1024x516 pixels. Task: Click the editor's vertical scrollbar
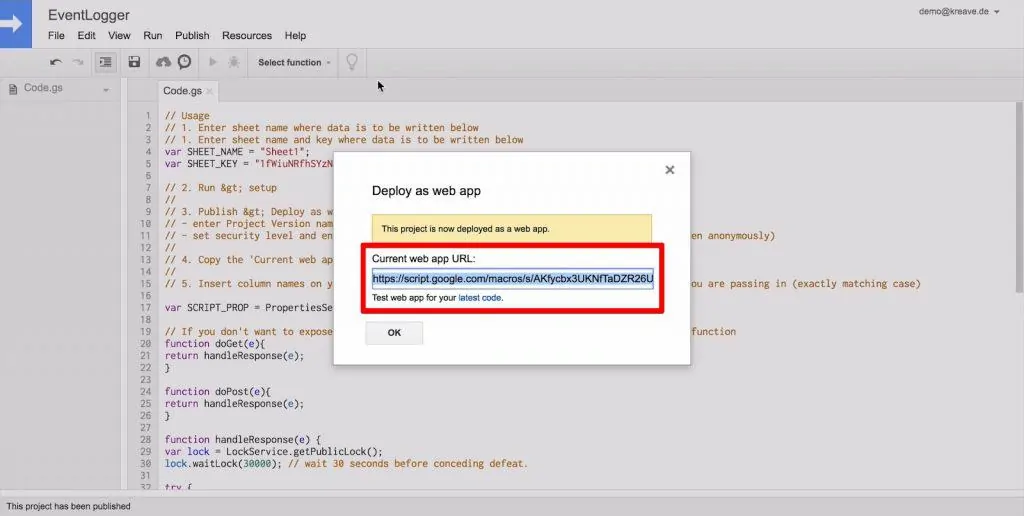point(1019,196)
